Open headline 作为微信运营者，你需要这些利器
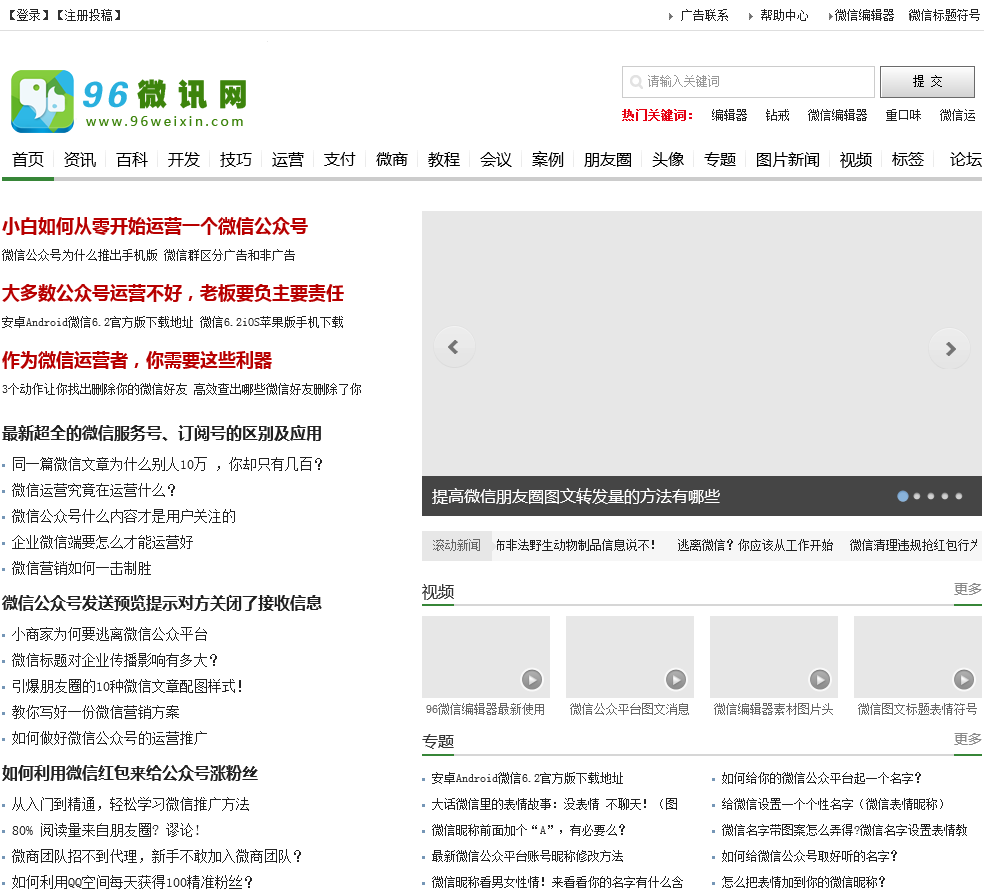 click(x=137, y=360)
